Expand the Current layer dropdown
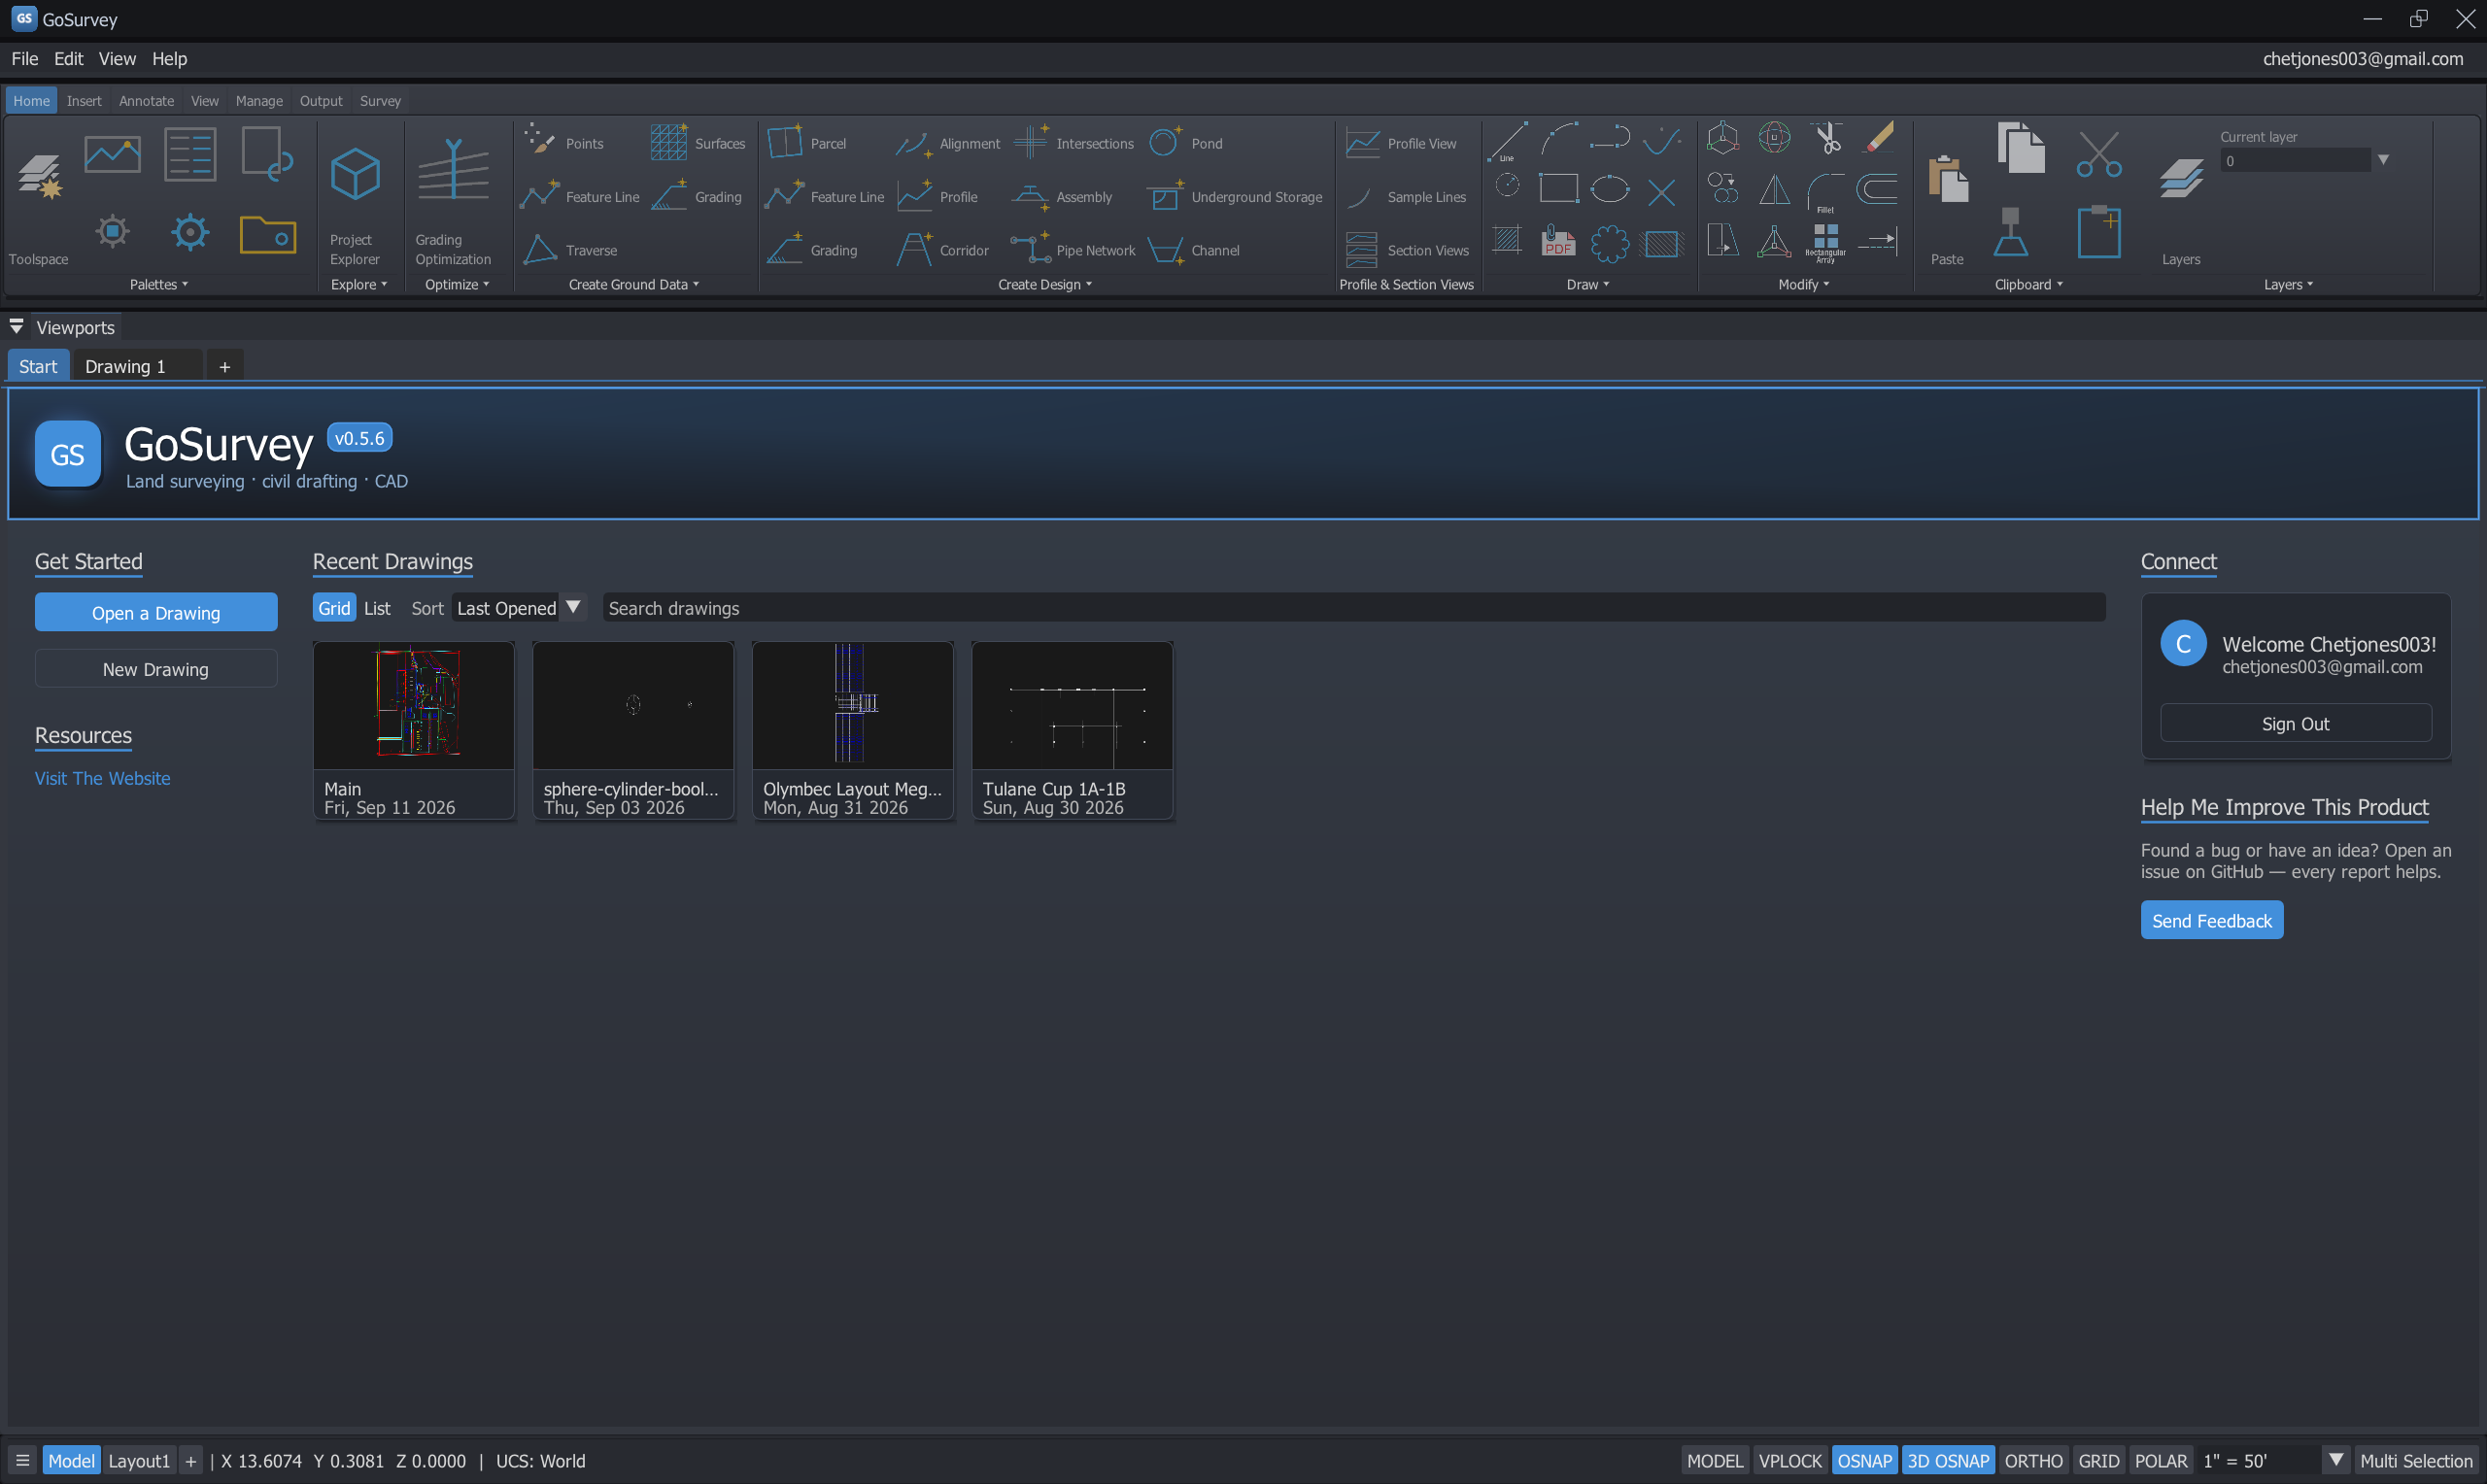This screenshot has width=2487, height=1484. coord(2383,160)
